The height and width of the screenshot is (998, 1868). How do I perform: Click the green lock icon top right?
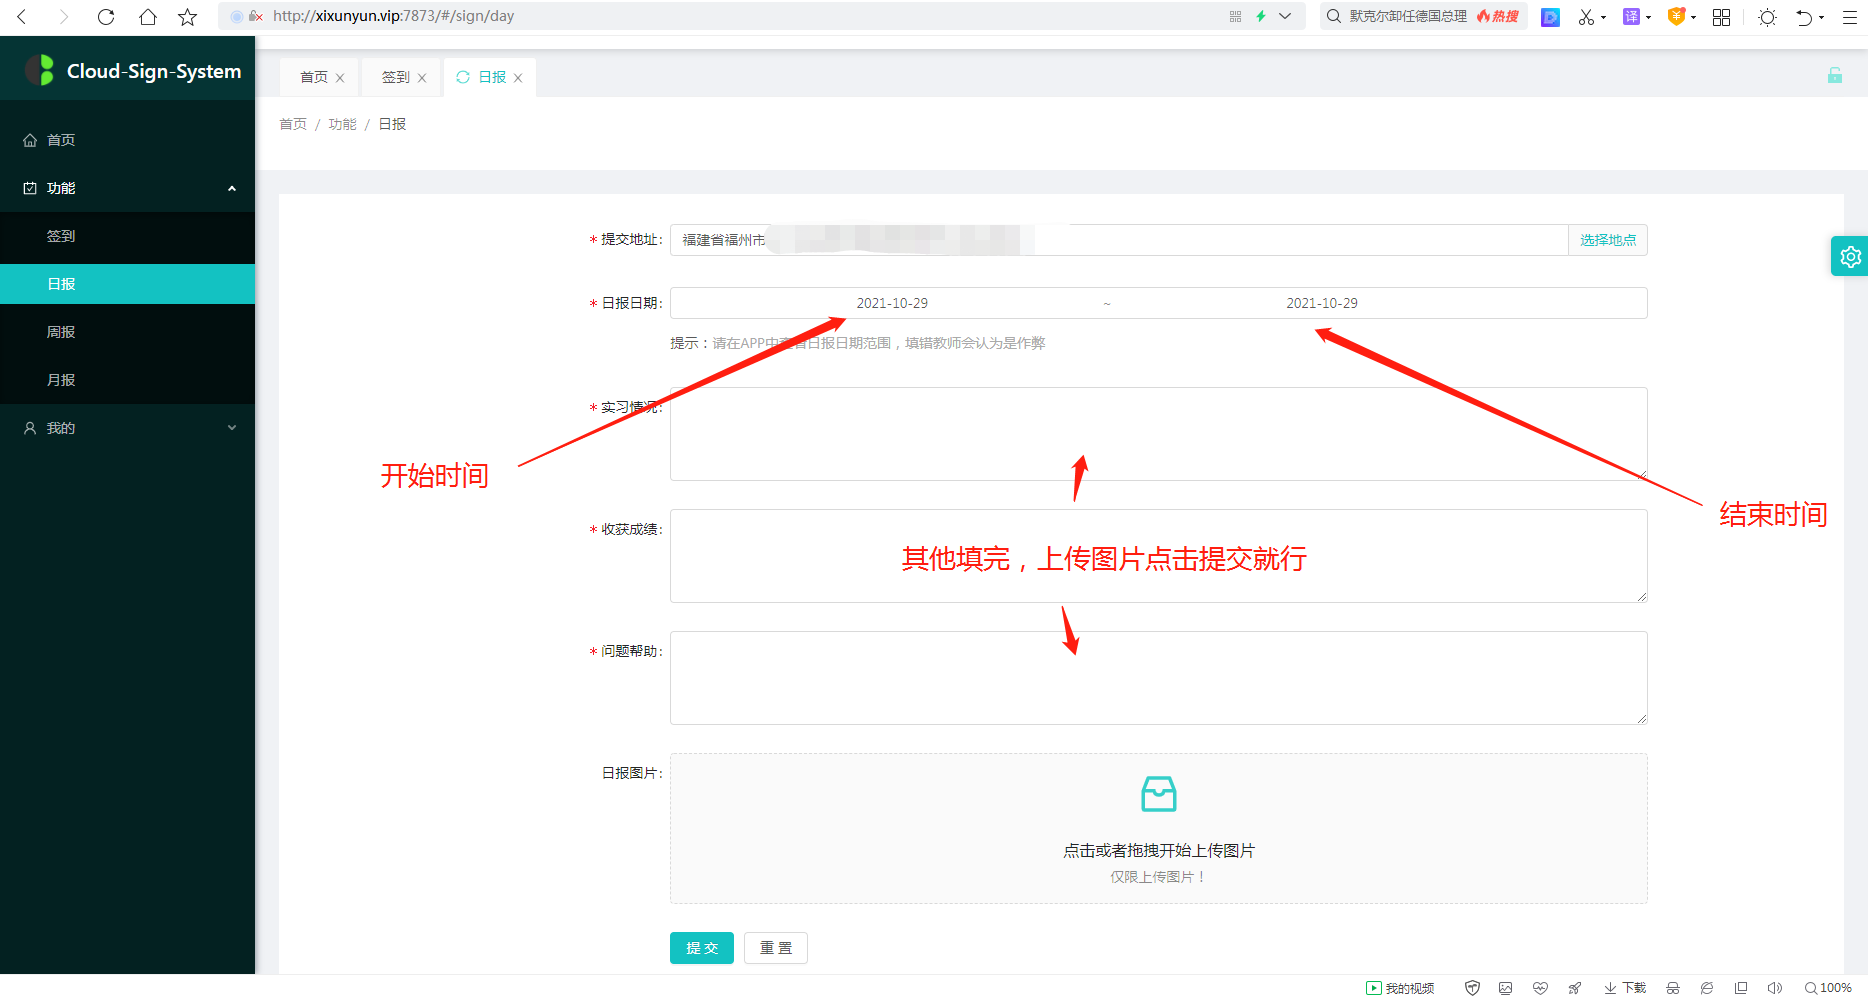pyautogui.click(x=1835, y=75)
